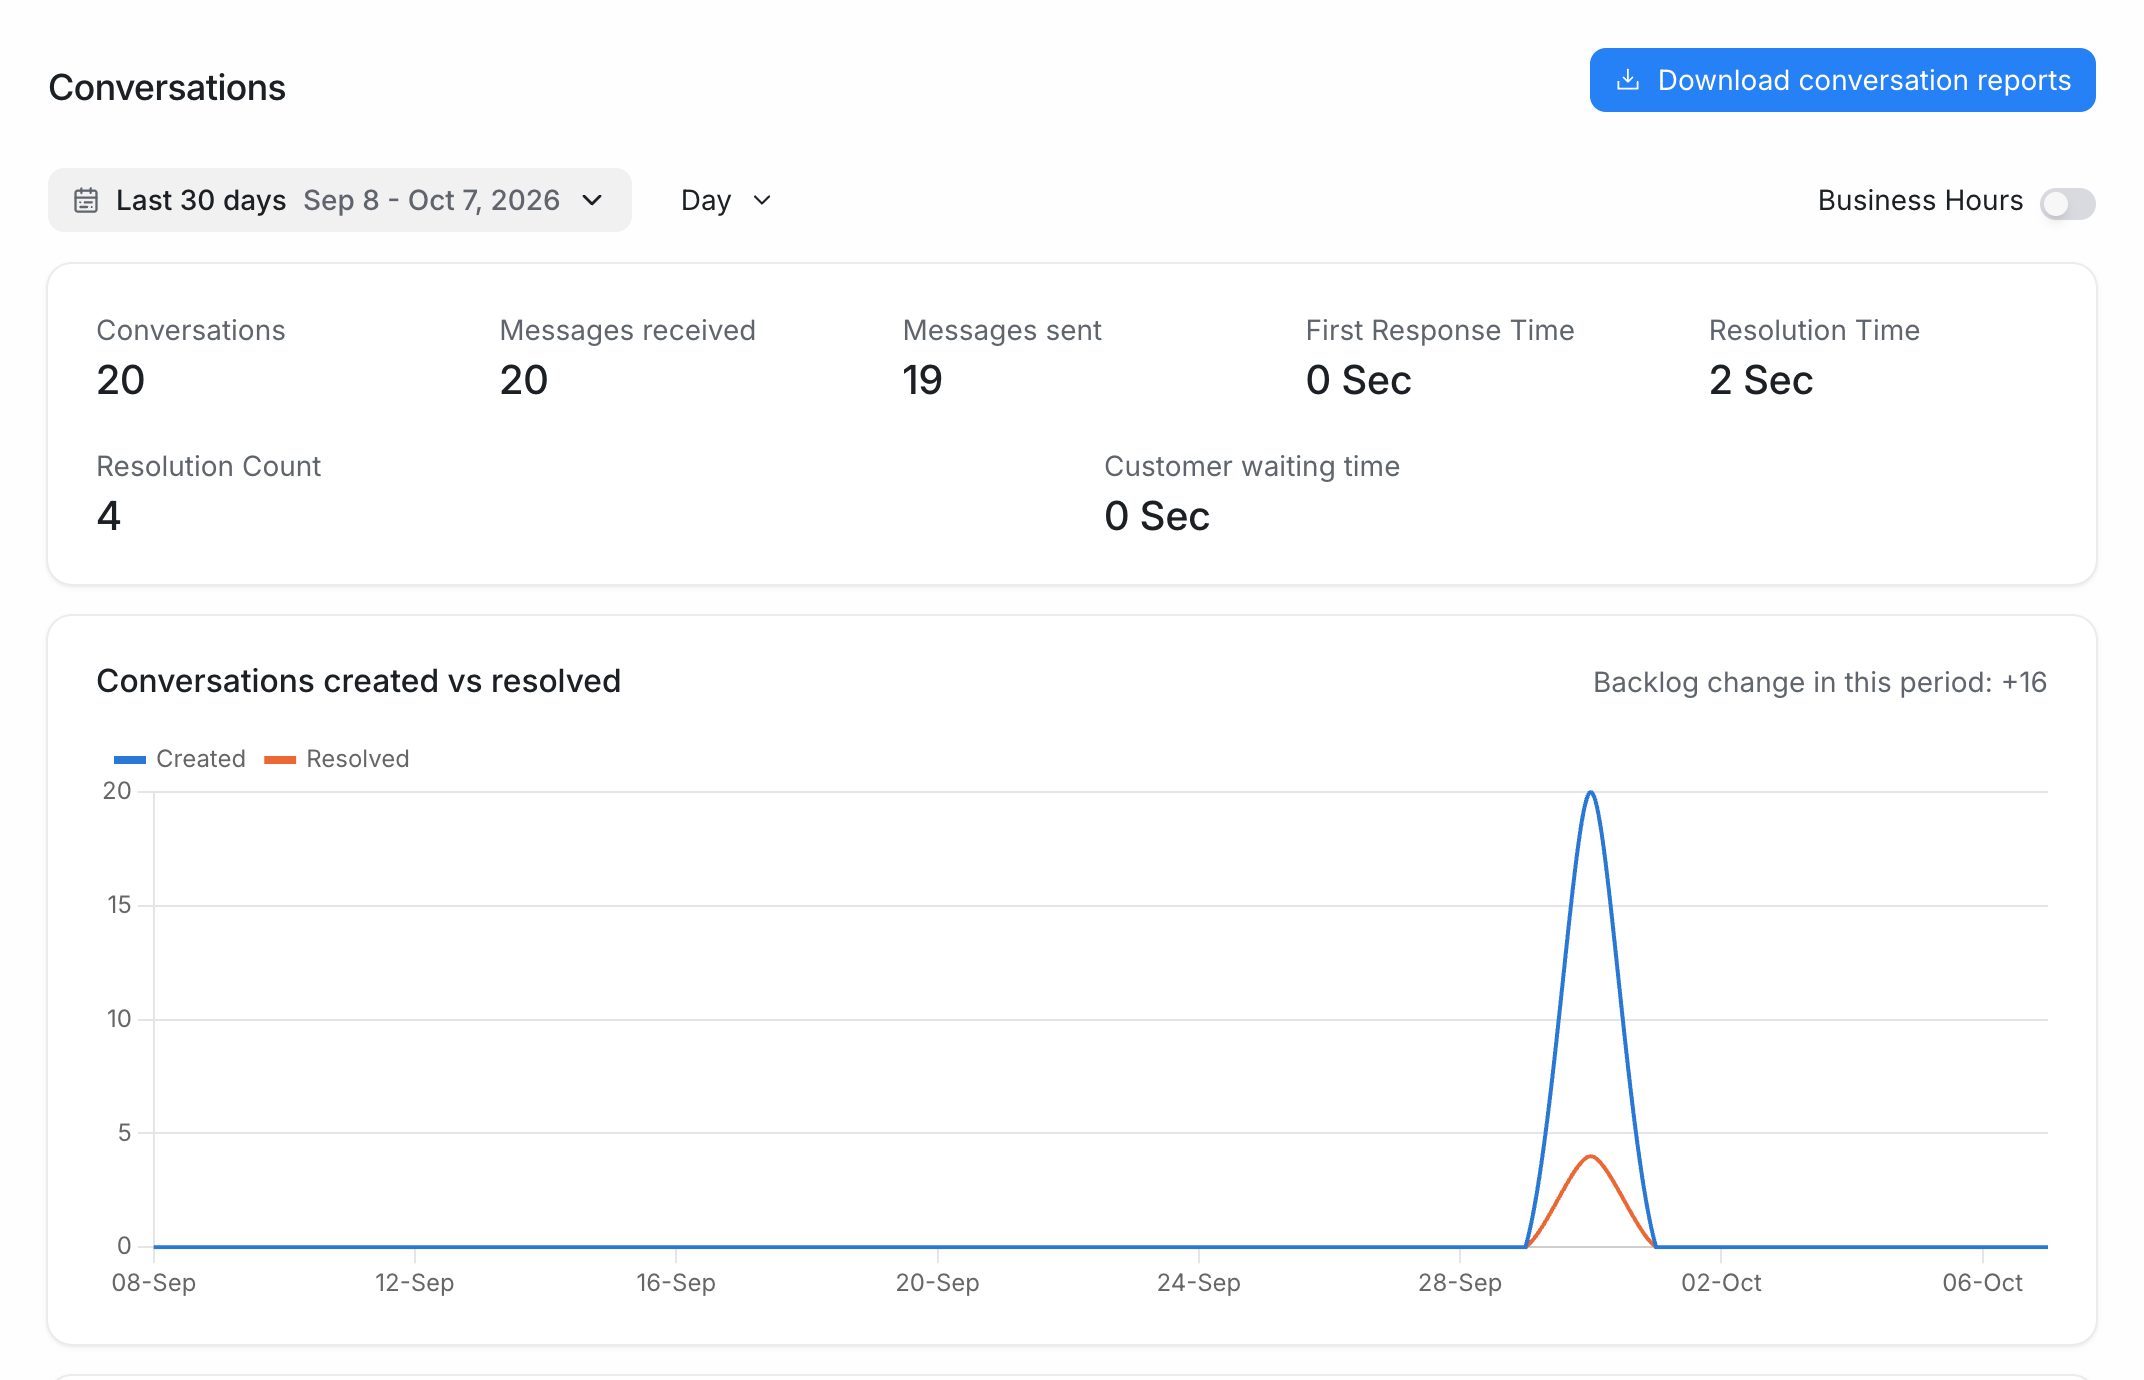Click the calendar icon in date picker

coord(86,200)
